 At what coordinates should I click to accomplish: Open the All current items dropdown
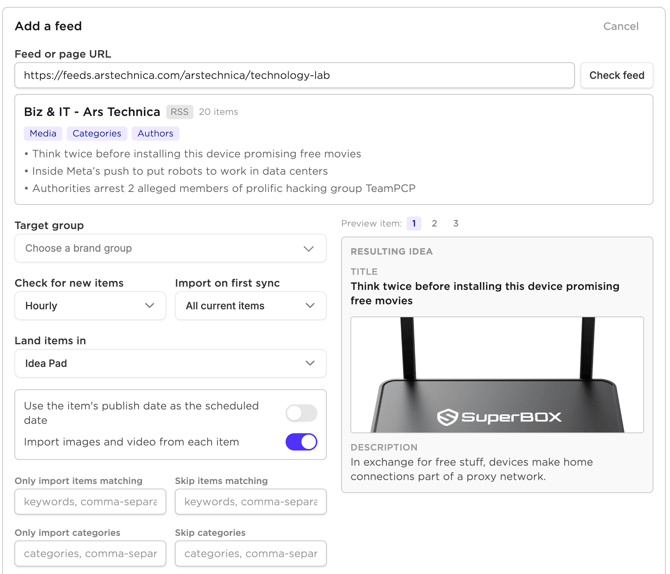tap(250, 306)
